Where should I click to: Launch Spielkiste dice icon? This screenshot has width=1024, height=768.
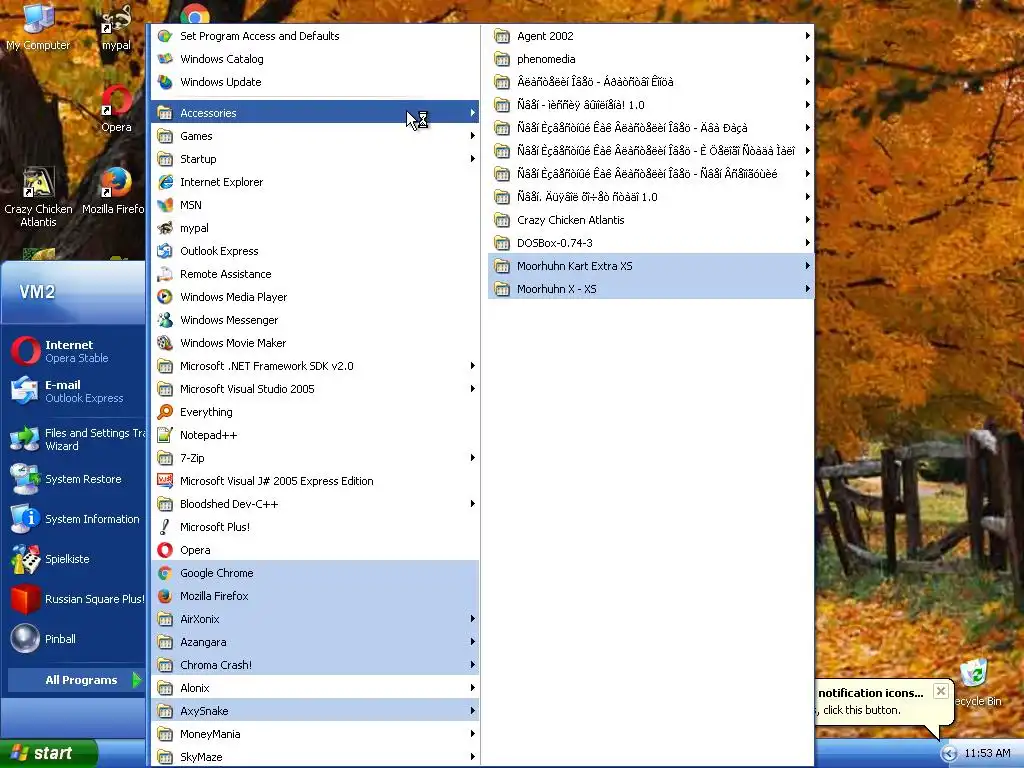(25, 559)
